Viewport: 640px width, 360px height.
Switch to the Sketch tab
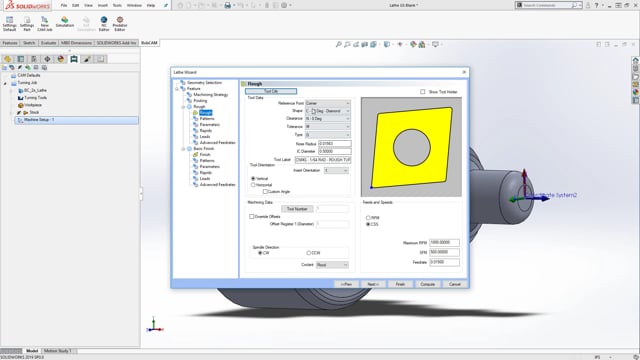pyautogui.click(x=29, y=43)
